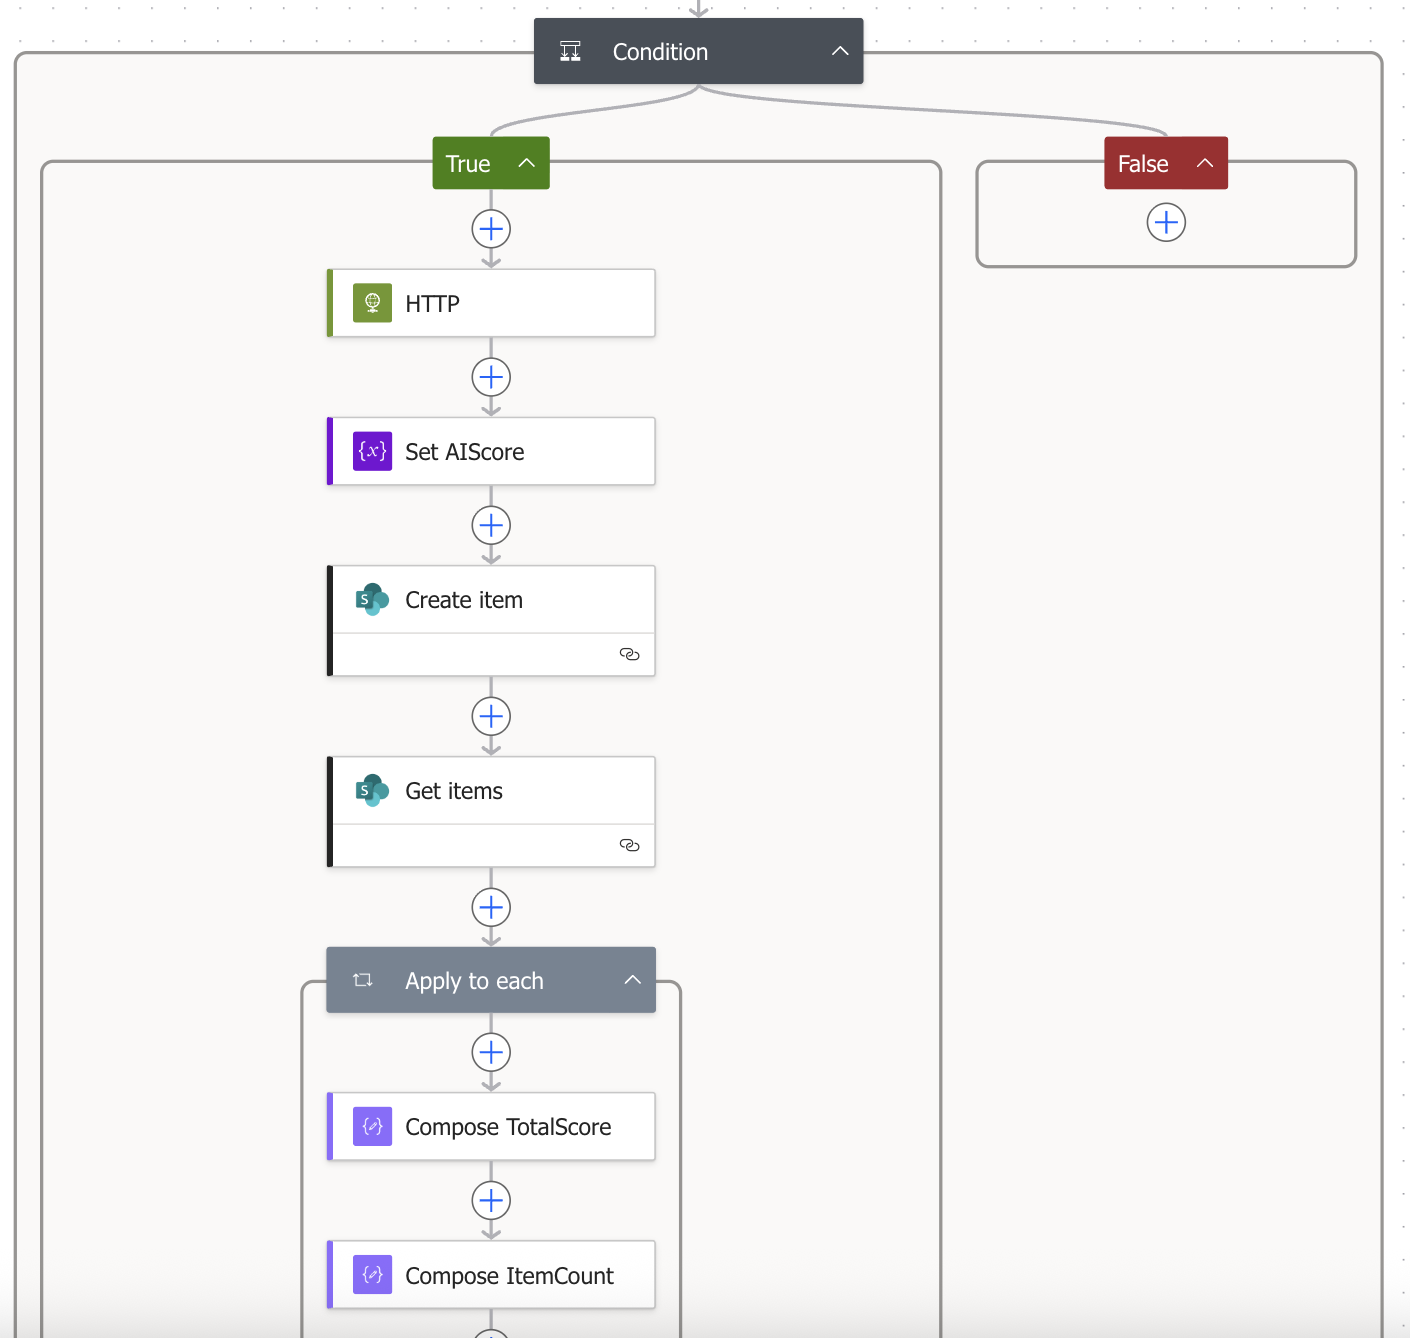Collapse the Condition block

(840, 51)
